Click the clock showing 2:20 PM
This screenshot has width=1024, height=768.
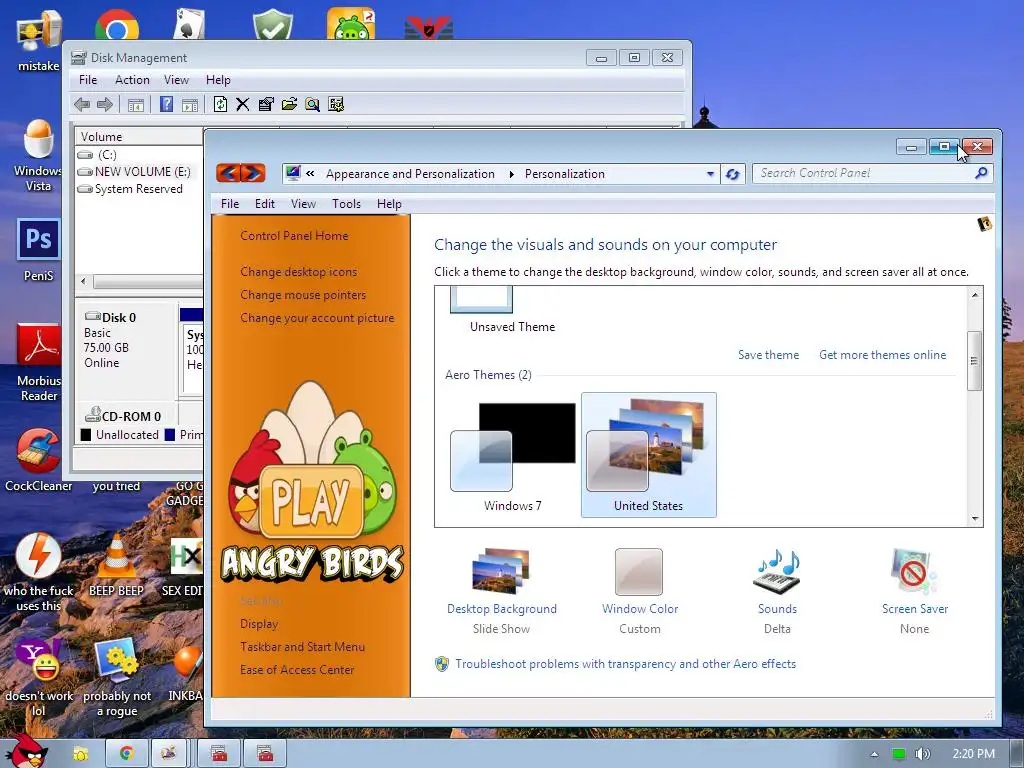tap(974, 754)
